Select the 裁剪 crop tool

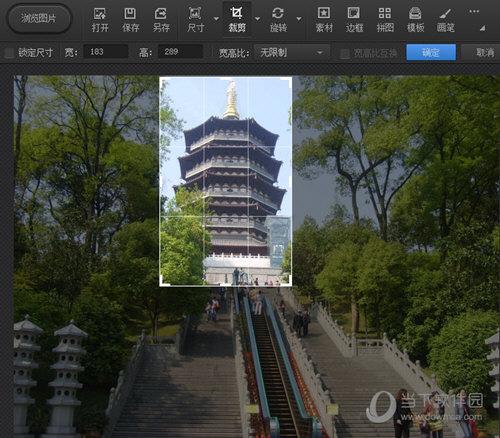237,20
